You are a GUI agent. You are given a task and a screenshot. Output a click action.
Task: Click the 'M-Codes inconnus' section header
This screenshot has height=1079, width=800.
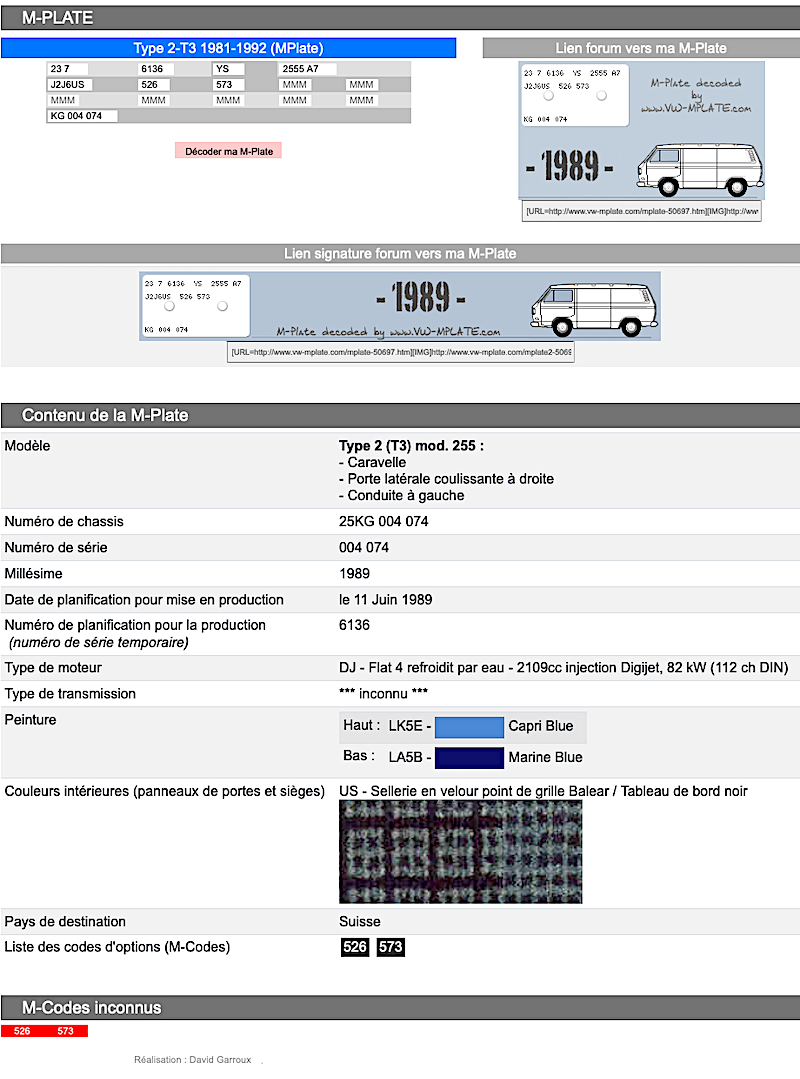[x=400, y=1007]
